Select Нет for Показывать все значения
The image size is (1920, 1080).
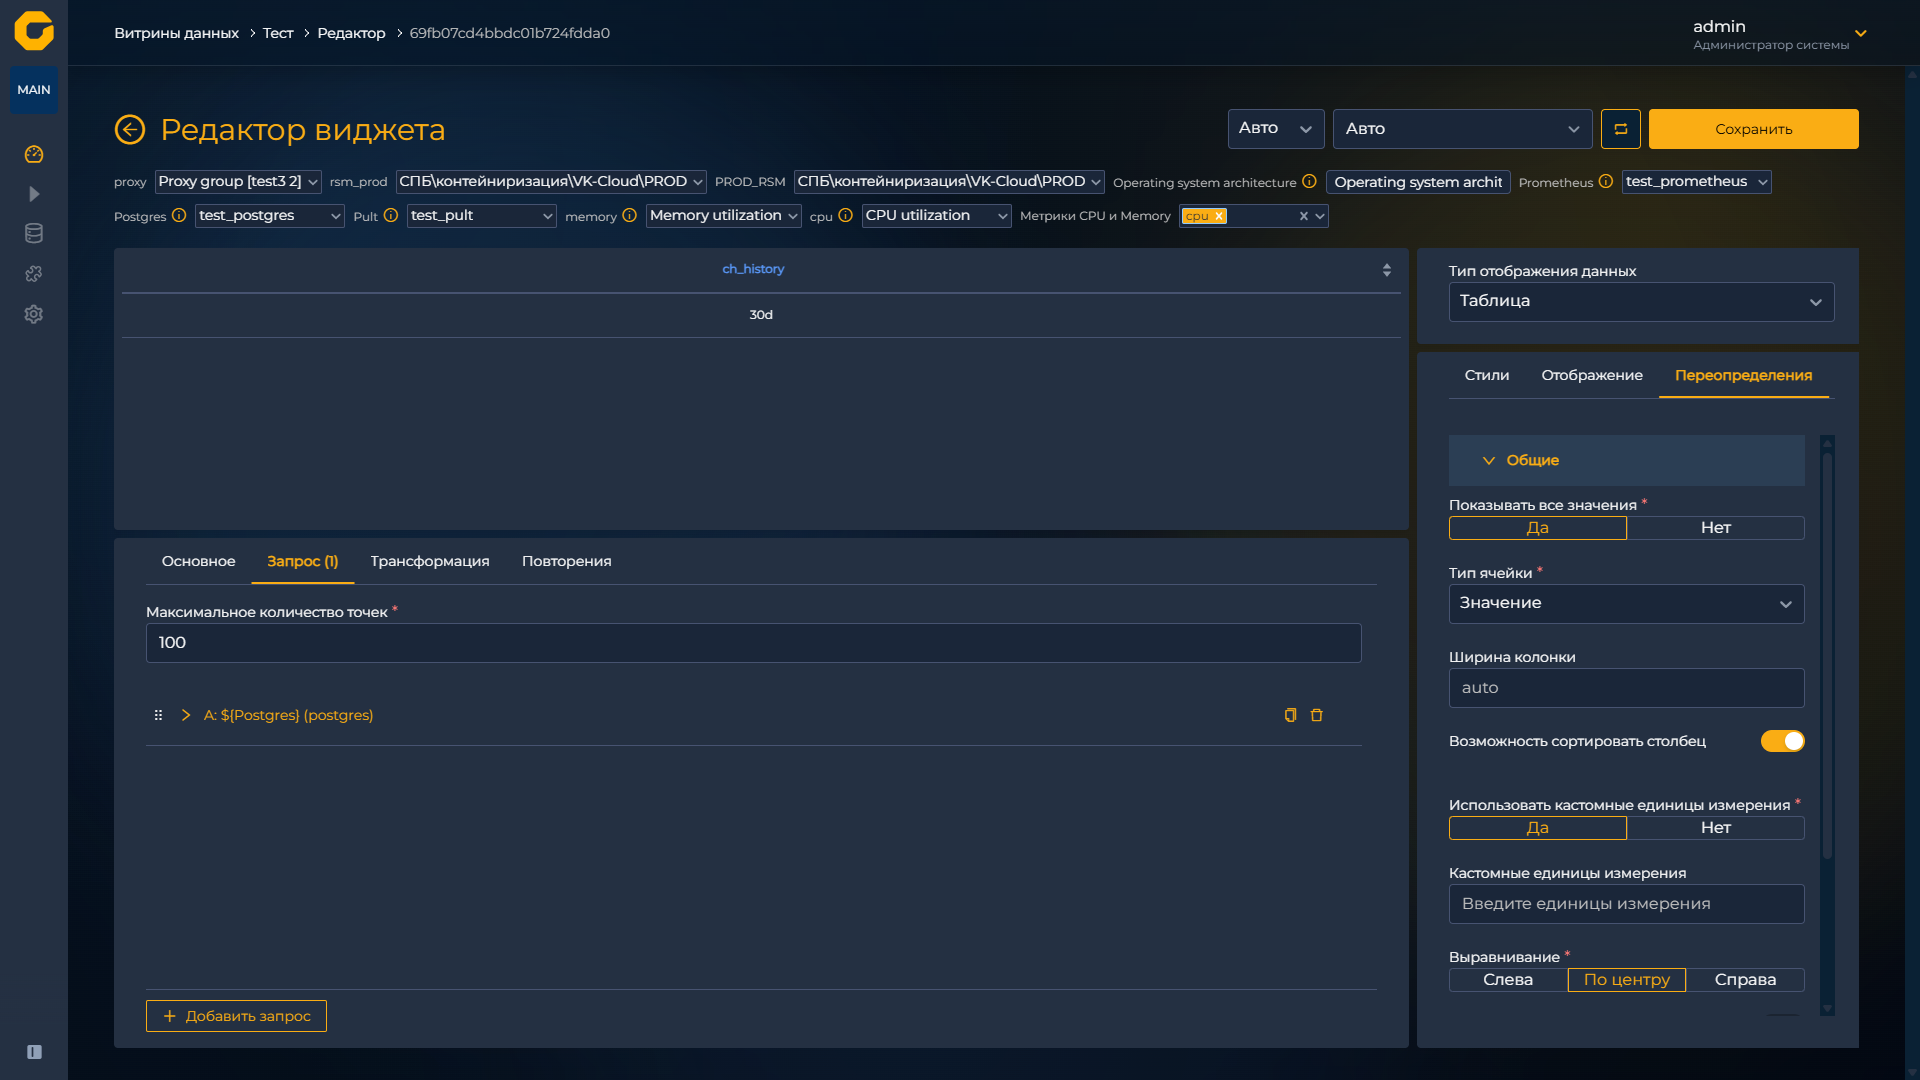coord(1715,528)
